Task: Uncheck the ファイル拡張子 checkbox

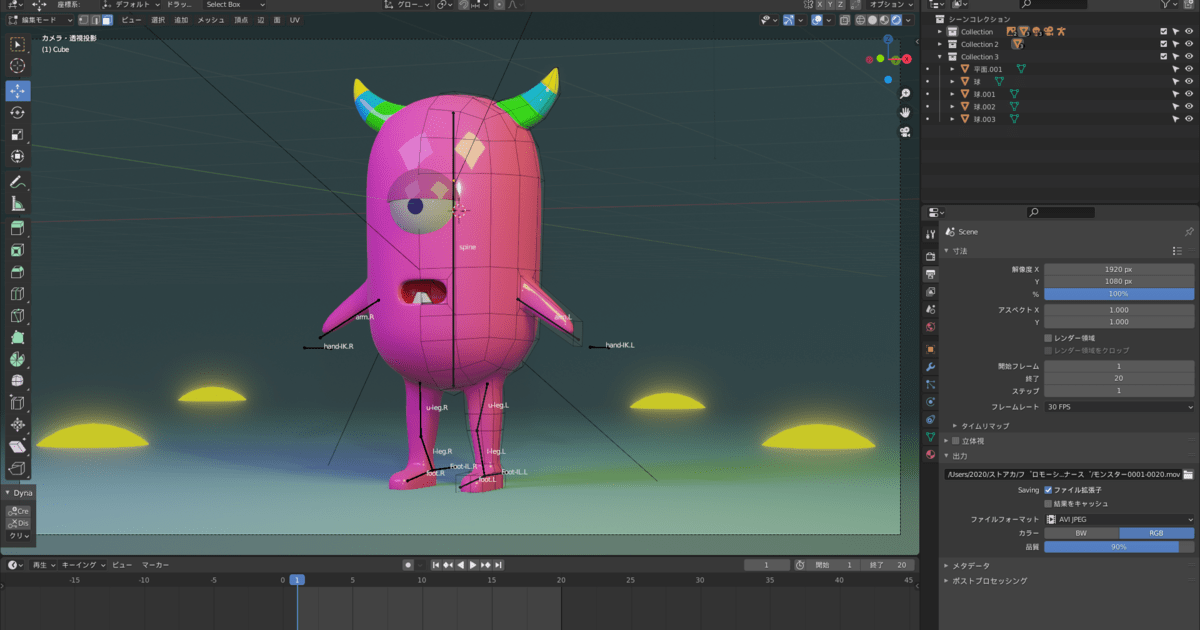Action: pos(1048,490)
